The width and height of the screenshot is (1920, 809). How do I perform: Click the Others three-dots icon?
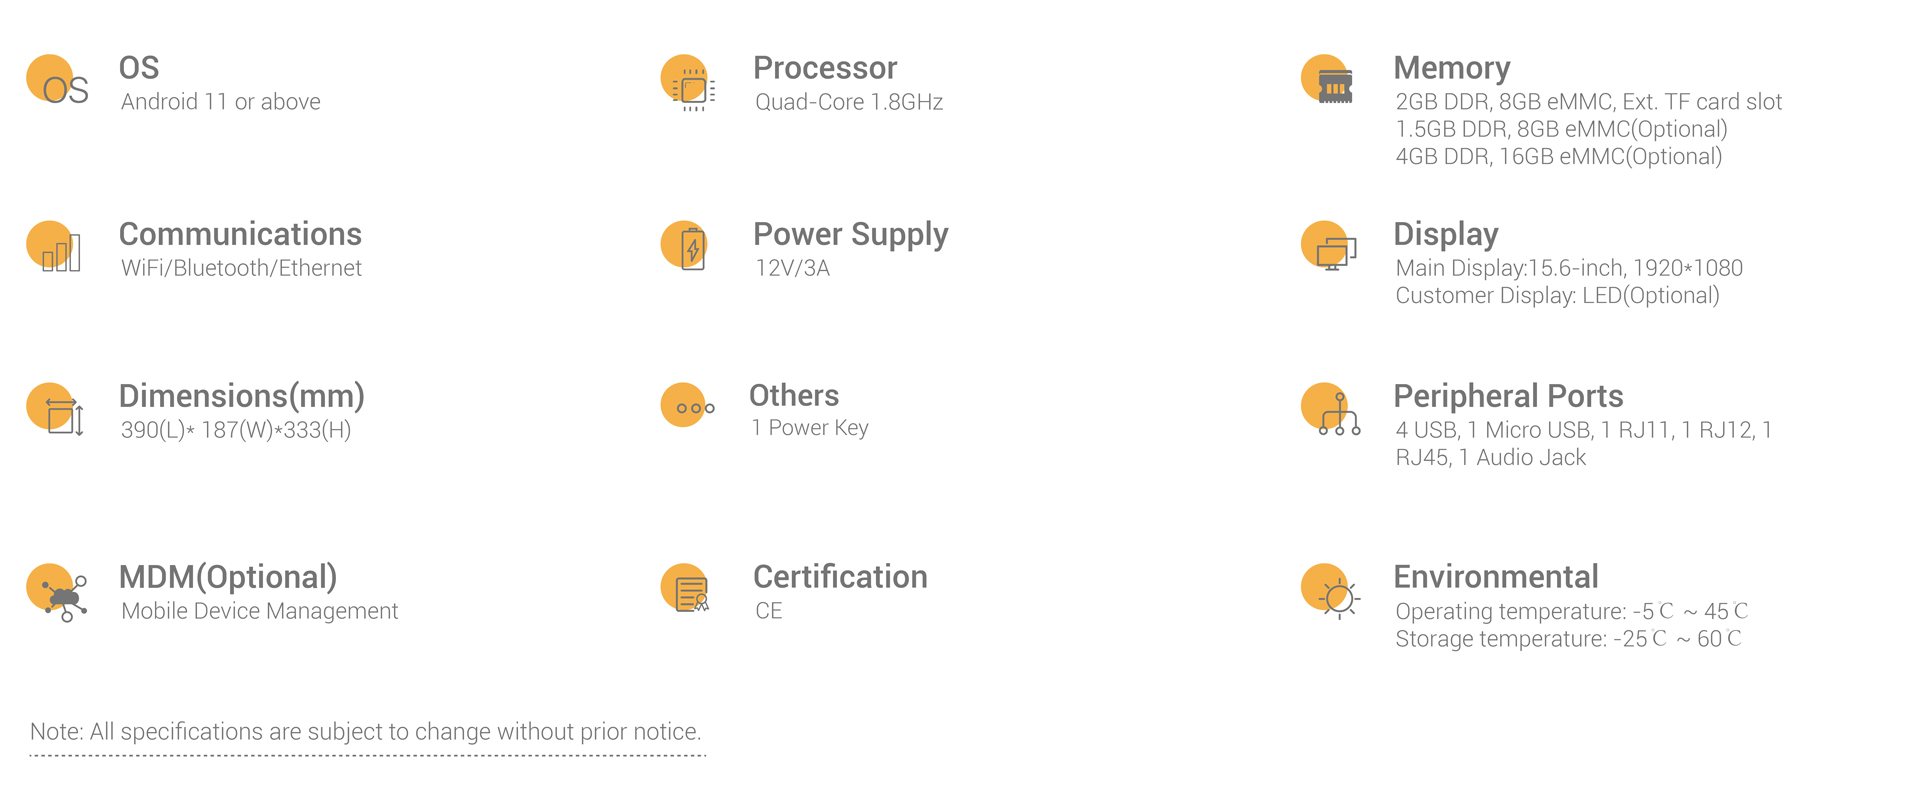tap(688, 406)
